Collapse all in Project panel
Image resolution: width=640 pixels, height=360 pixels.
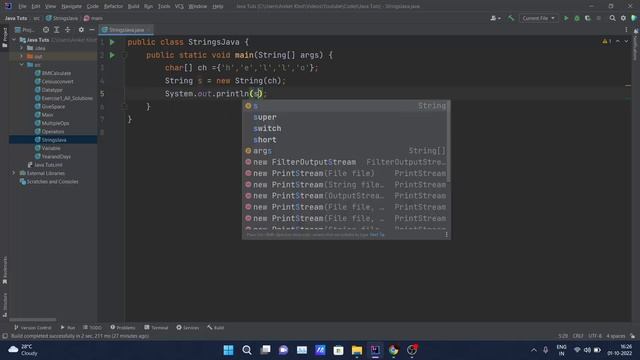pos(67,30)
